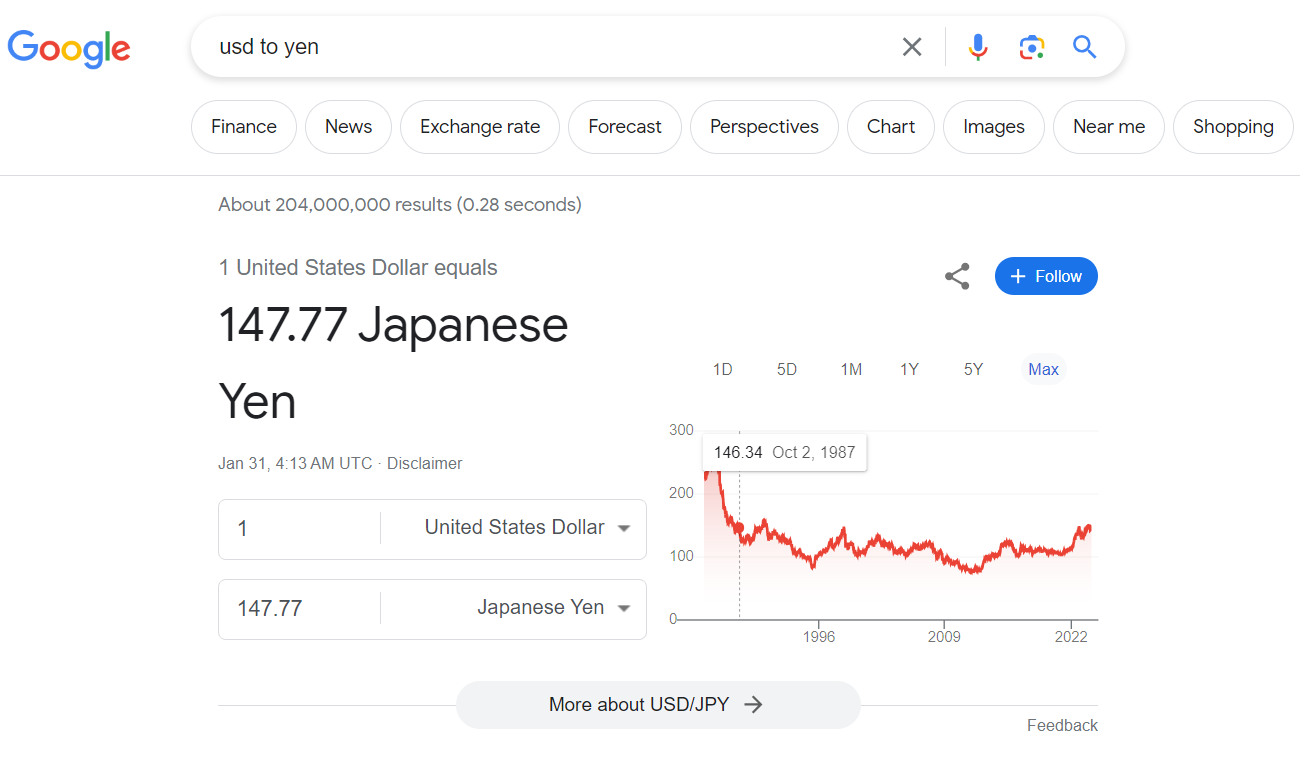Image resolution: width=1300 pixels, height=762 pixels.
Task: Switch chart range to 5D
Action: pyautogui.click(x=787, y=370)
